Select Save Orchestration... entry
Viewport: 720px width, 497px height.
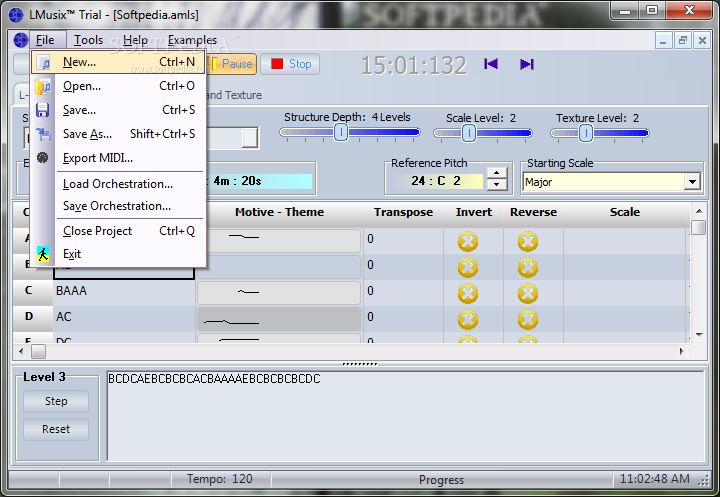click(118, 206)
